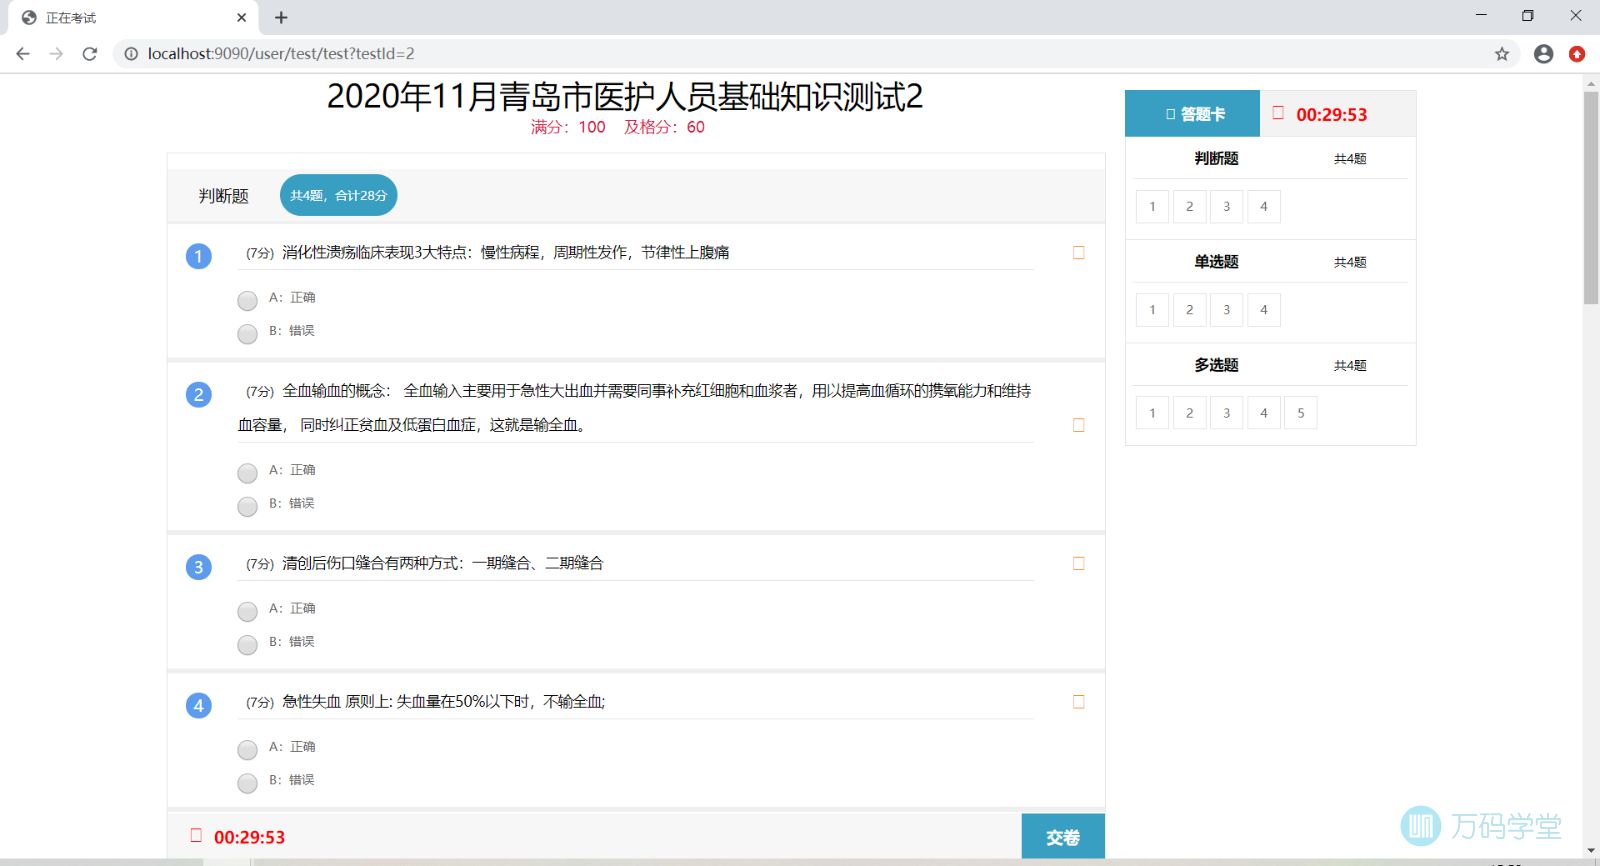Flag question 2 using its bookmark icon
The image size is (1600, 866).
click(x=1078, y=425)
